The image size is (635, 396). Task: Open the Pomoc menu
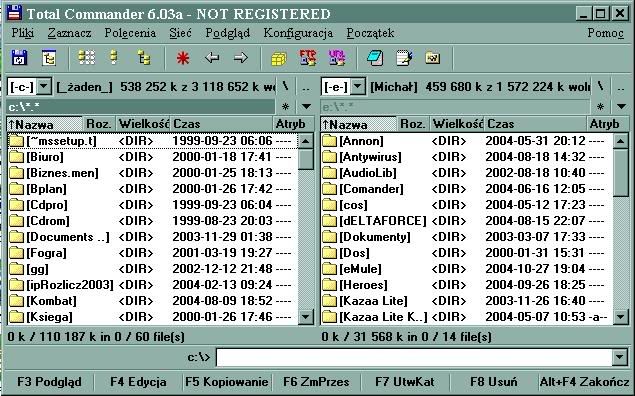(x=605, y=33)
